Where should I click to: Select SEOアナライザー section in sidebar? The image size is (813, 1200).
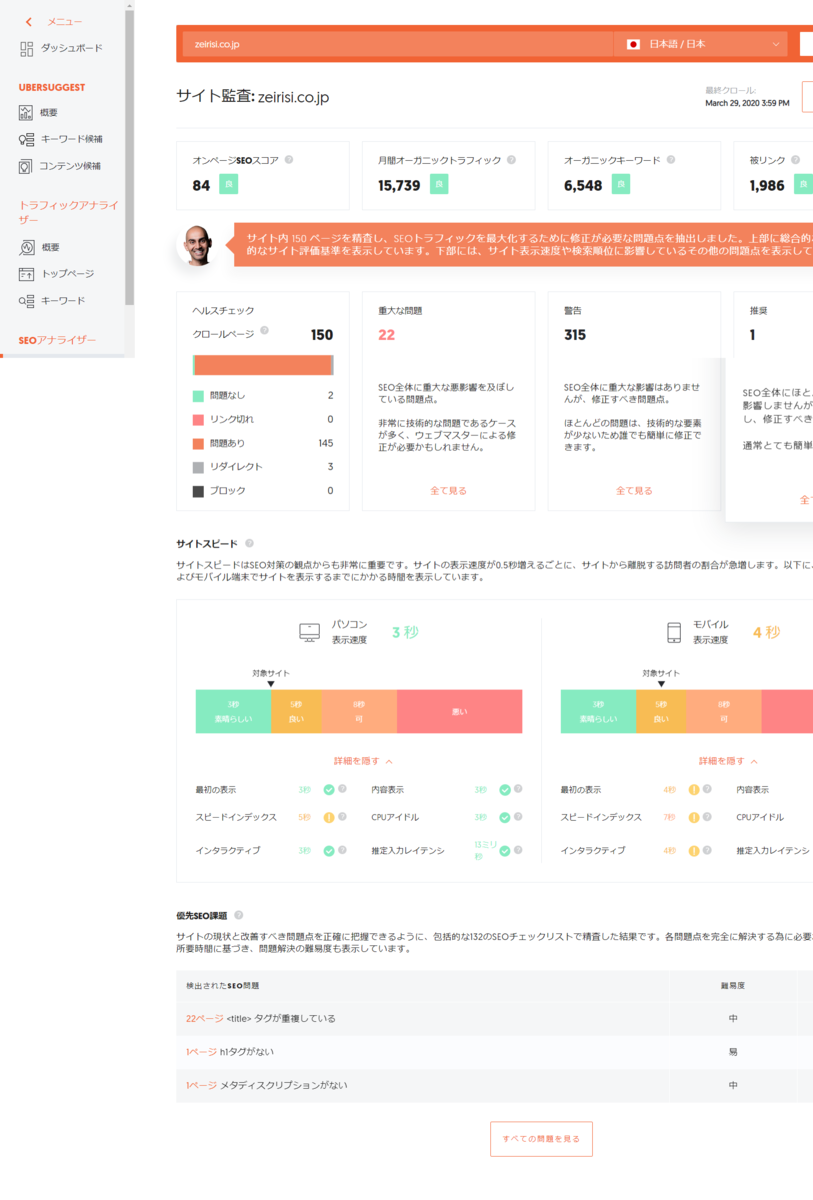point(57,340)
